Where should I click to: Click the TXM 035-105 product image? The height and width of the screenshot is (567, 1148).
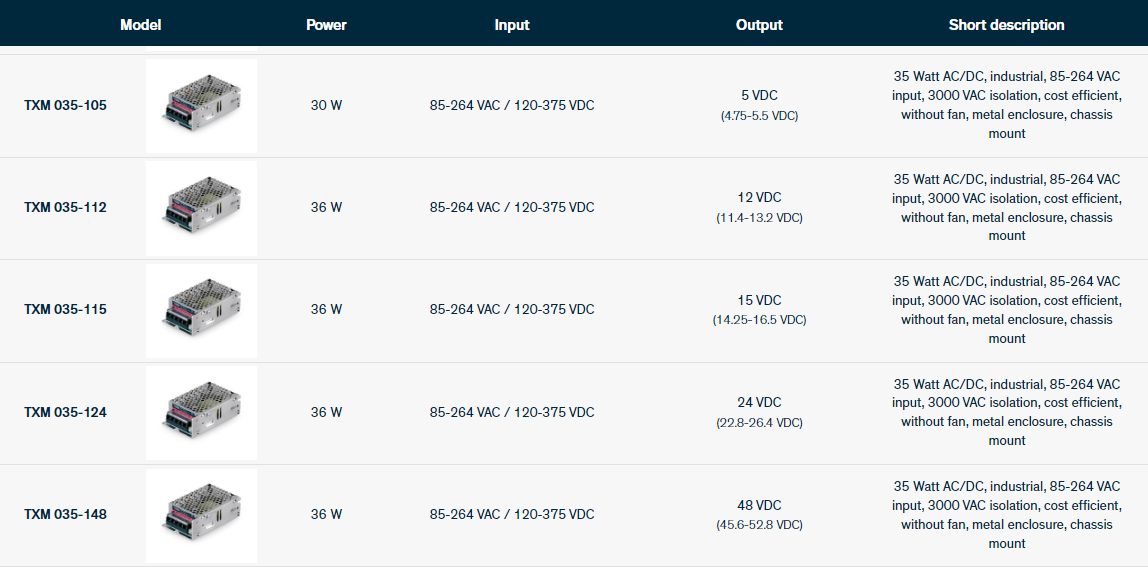[x=201, y=105]
